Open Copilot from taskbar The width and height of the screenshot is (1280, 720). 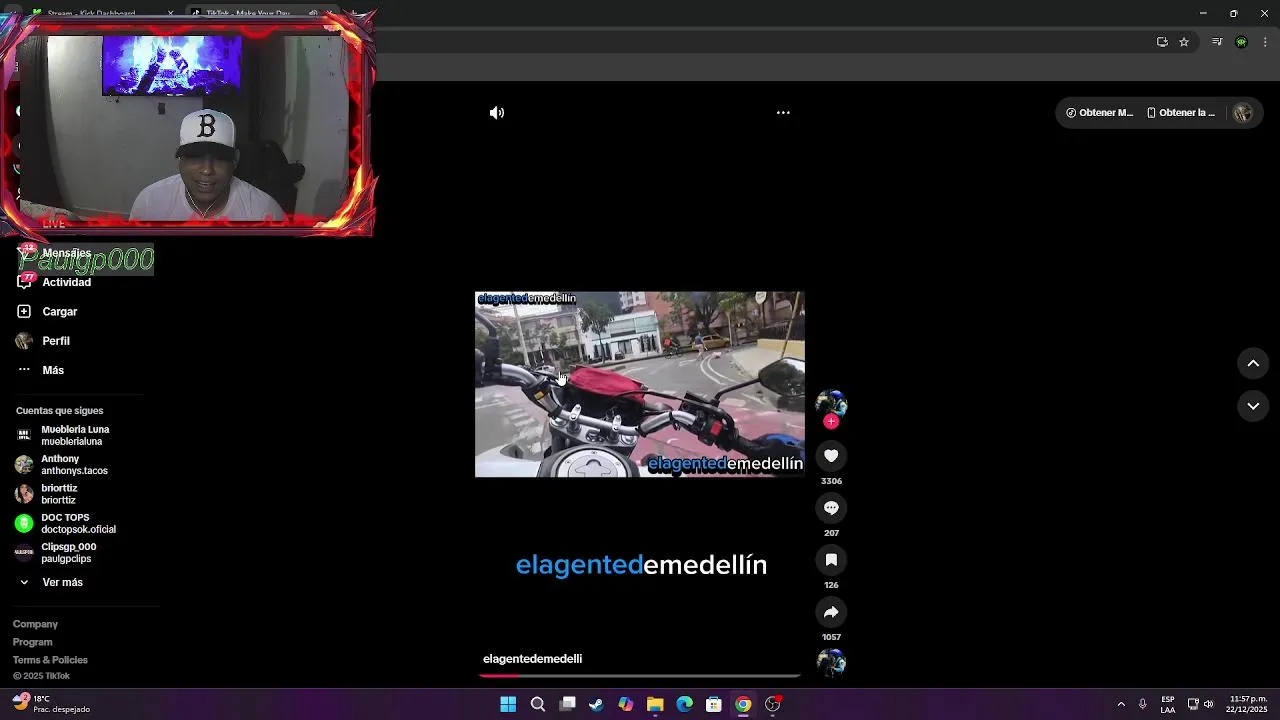click(626, 704)
